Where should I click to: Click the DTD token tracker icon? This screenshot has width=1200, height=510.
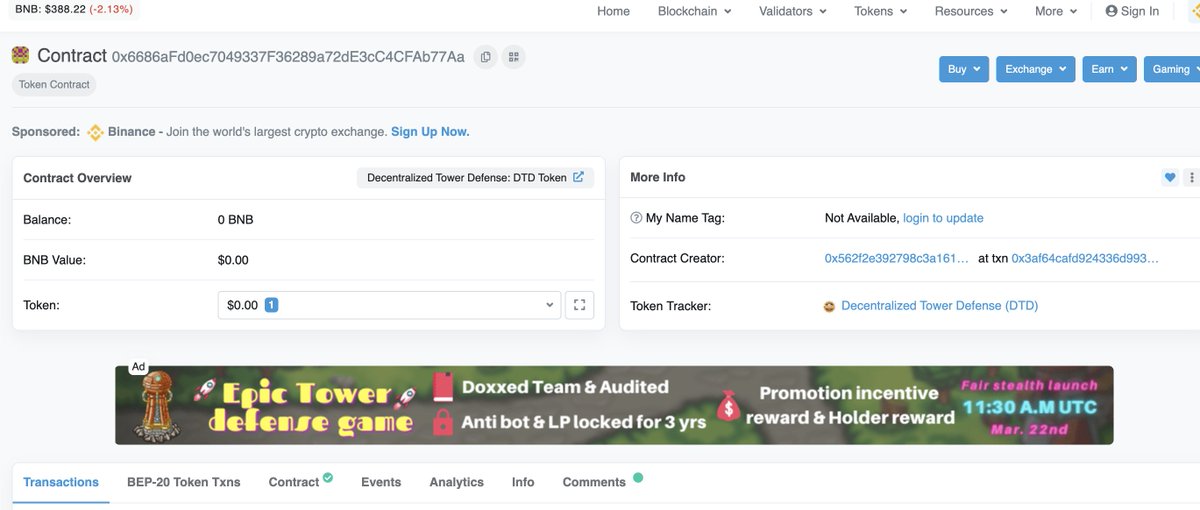[829, 306]
